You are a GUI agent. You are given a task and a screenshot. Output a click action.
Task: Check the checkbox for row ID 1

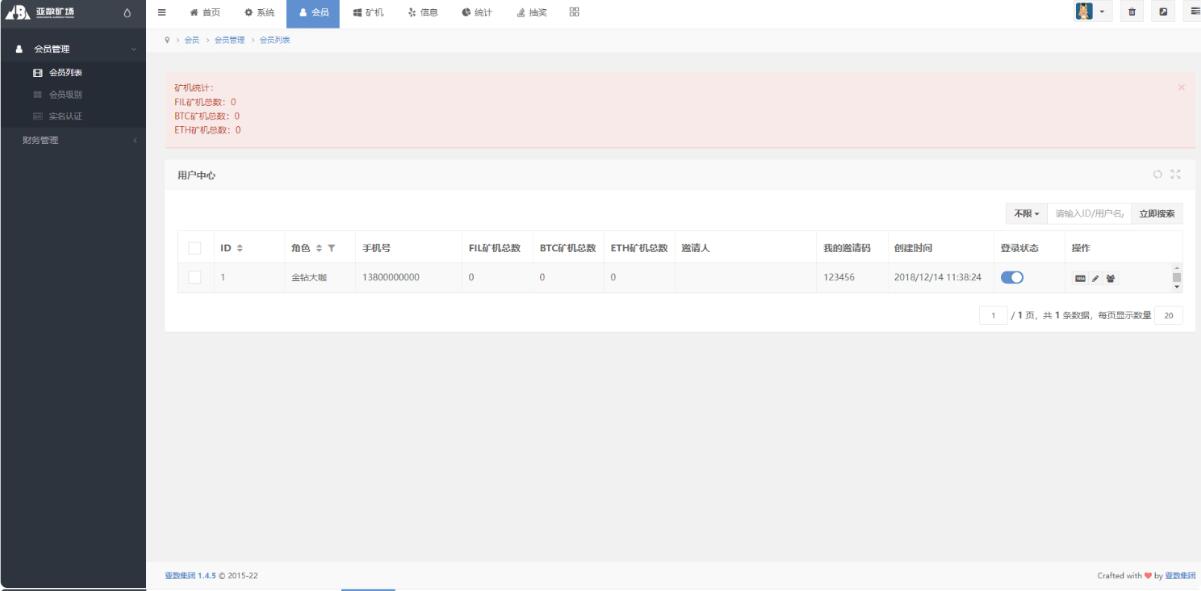(196, 278)
